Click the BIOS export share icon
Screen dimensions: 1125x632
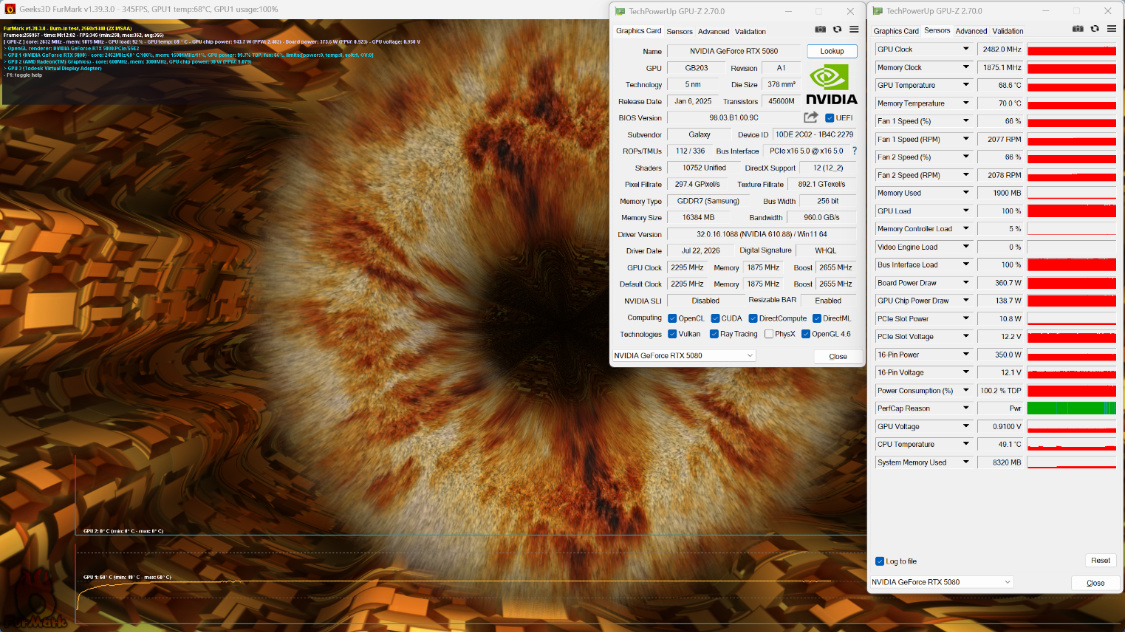click(811, 118)
